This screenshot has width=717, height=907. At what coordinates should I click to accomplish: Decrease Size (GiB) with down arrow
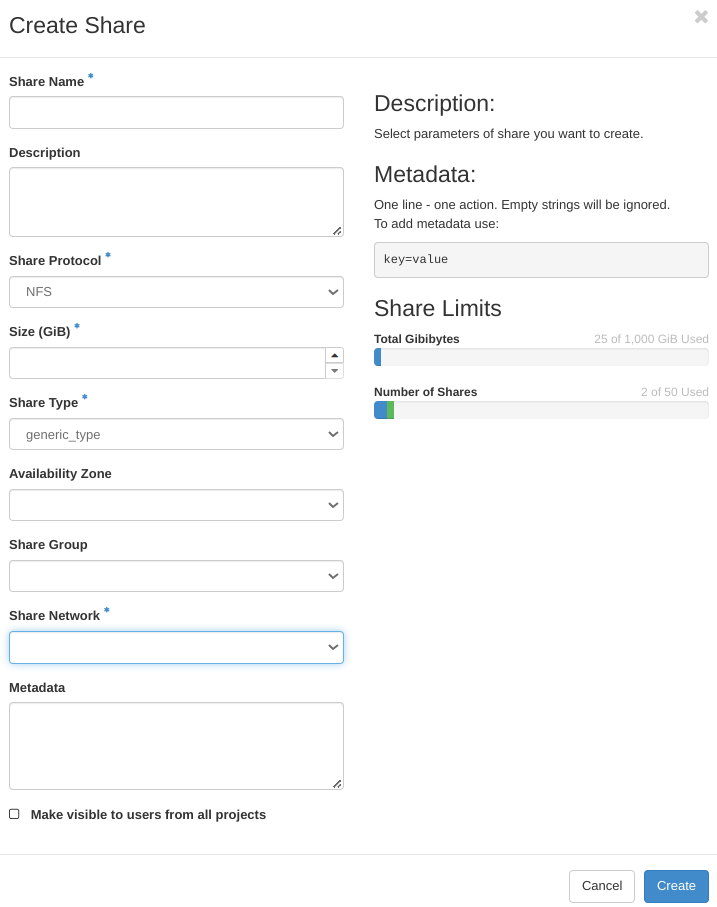tap(334, 371)
